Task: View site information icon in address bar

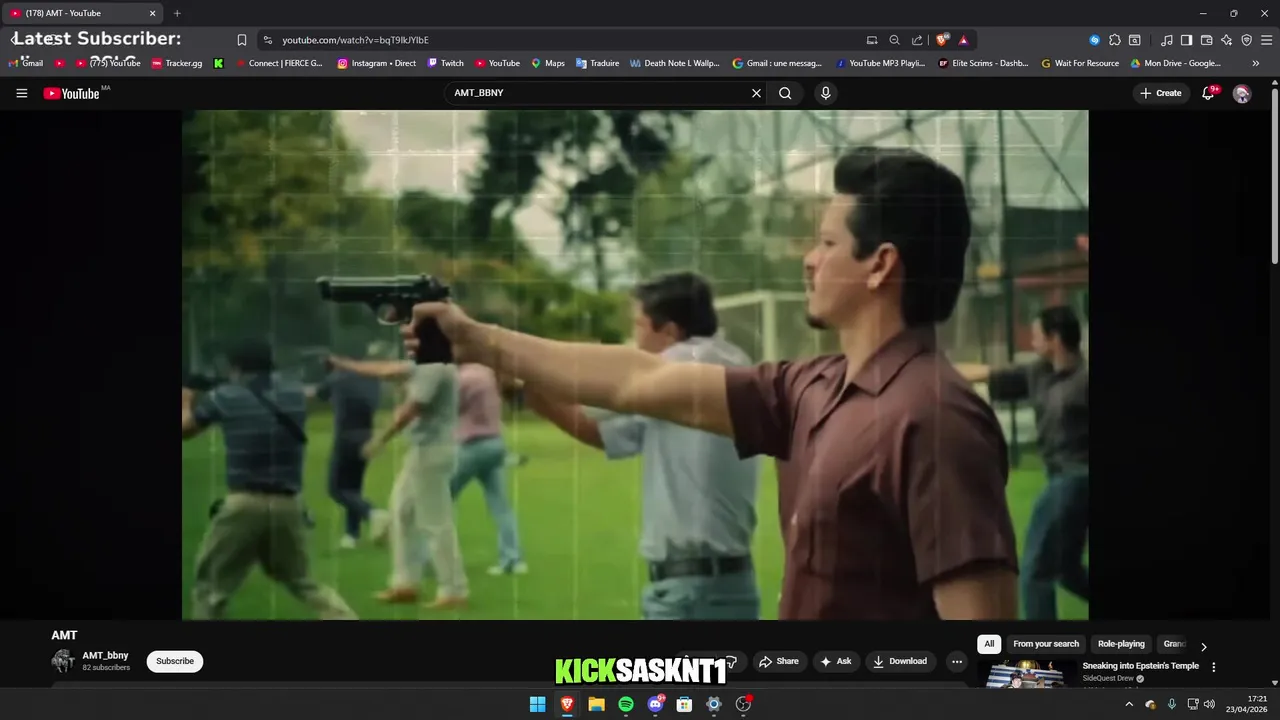Action: (x=267, y=40)
